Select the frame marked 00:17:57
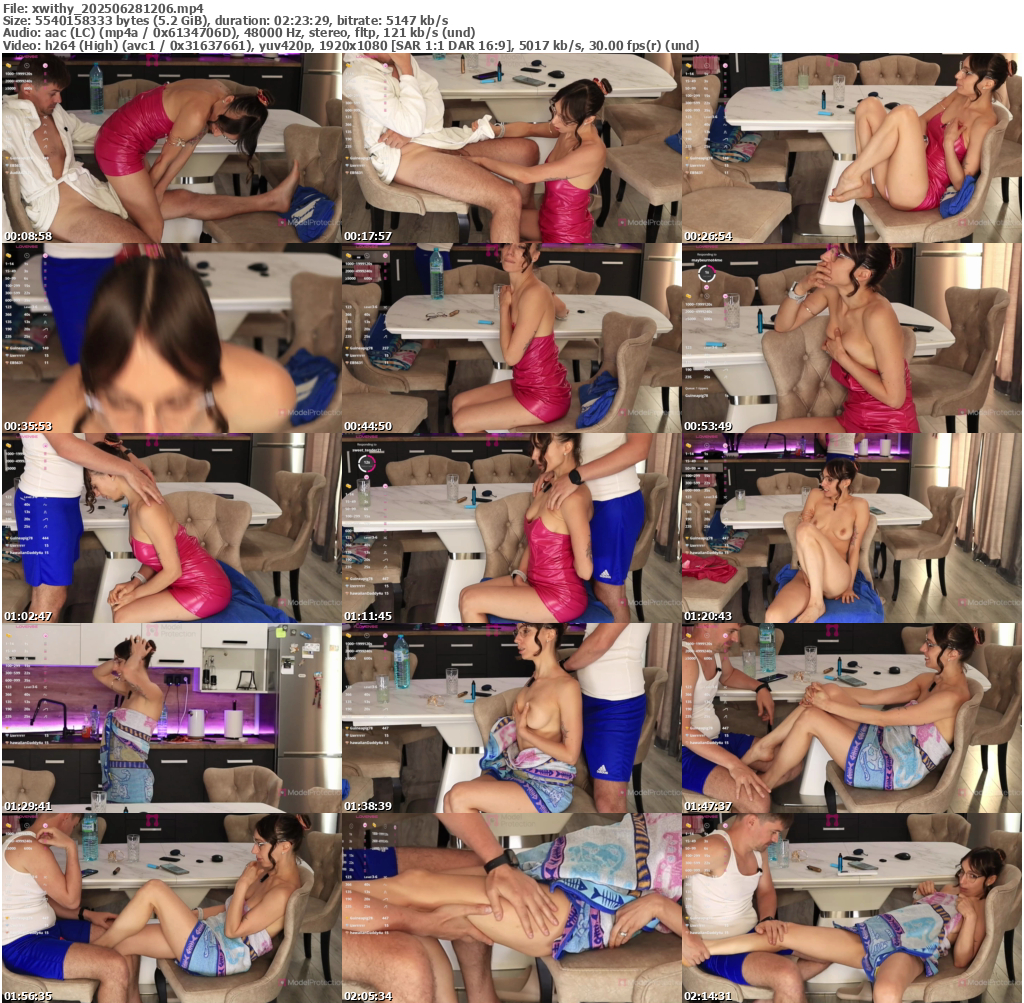The height and width of the screenshot is (1003, 1024). (x=511, y=148)
